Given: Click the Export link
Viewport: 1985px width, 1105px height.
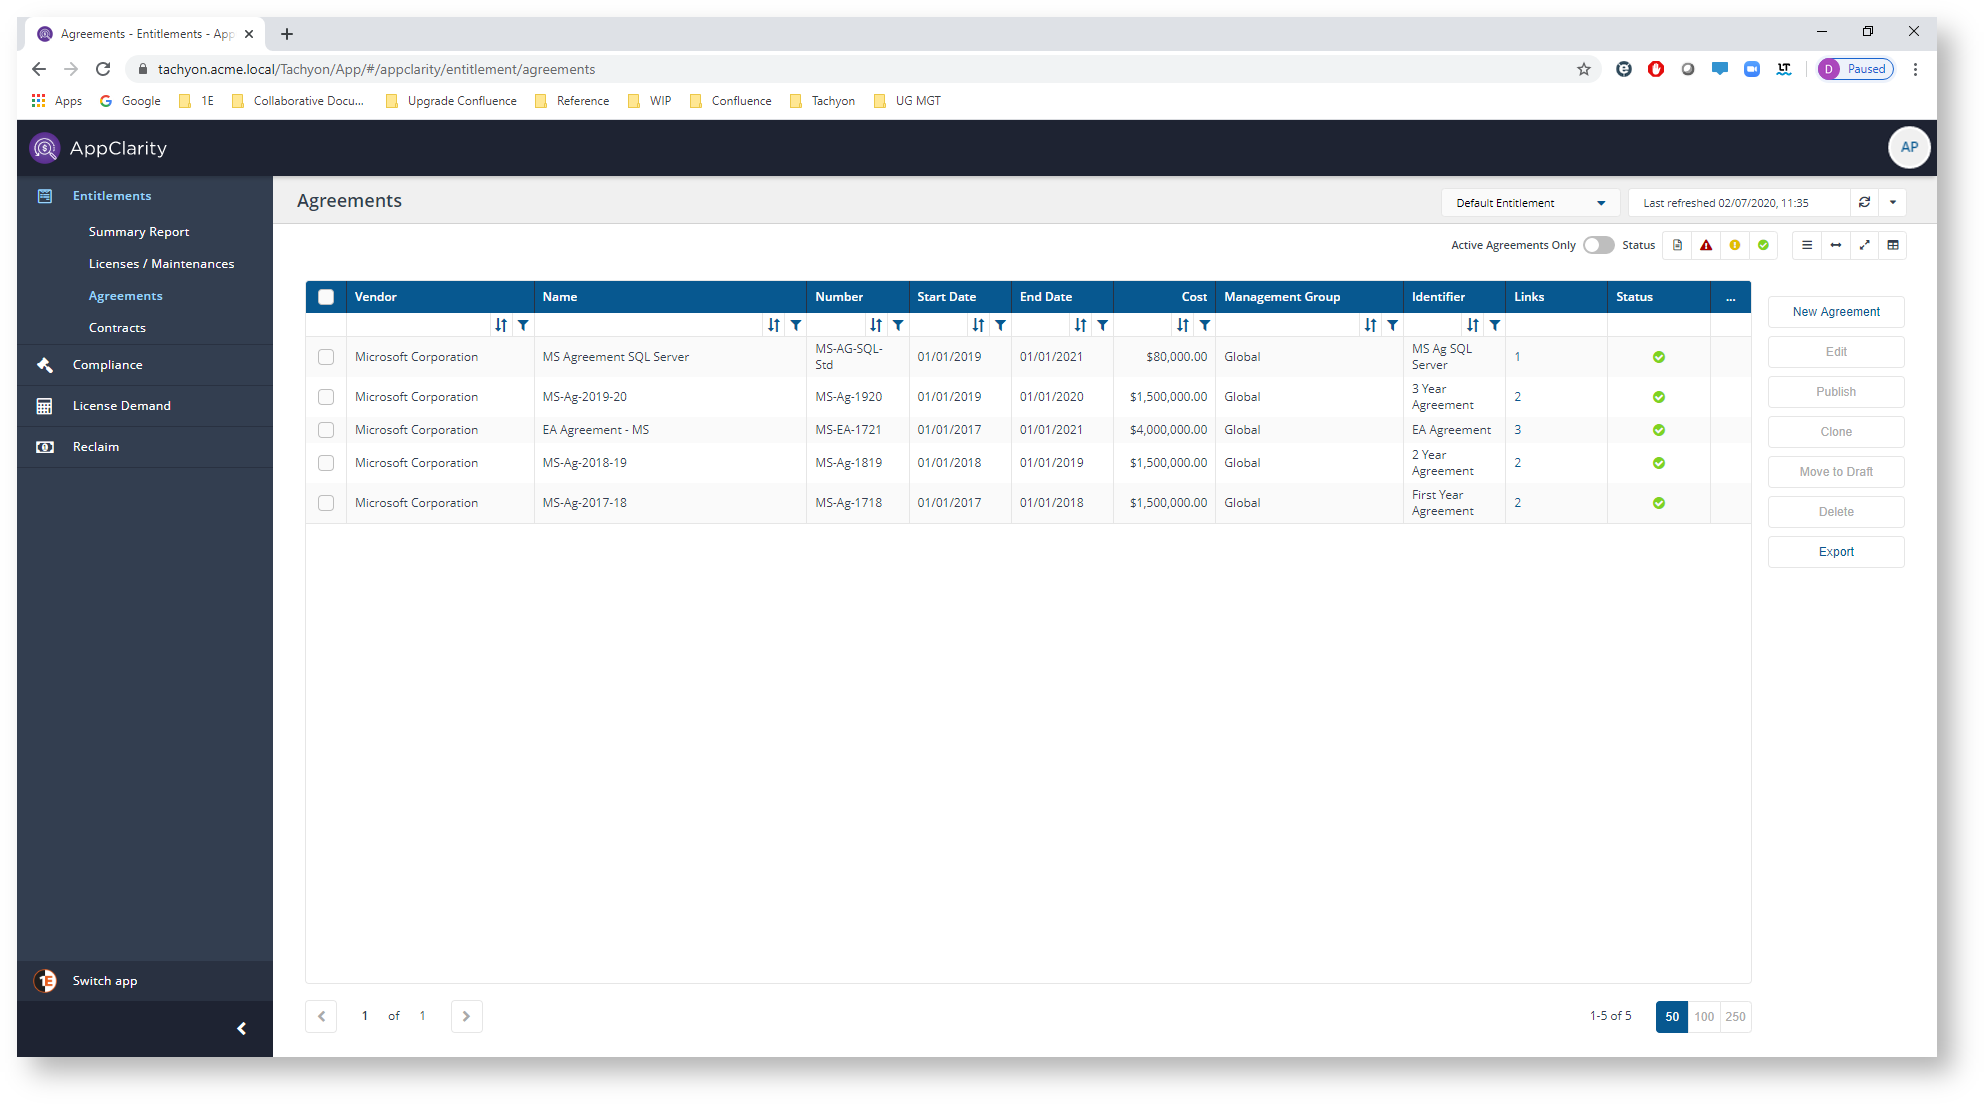Looking at the screenshot, I should pyautogui.click(x=1835, y=551).
